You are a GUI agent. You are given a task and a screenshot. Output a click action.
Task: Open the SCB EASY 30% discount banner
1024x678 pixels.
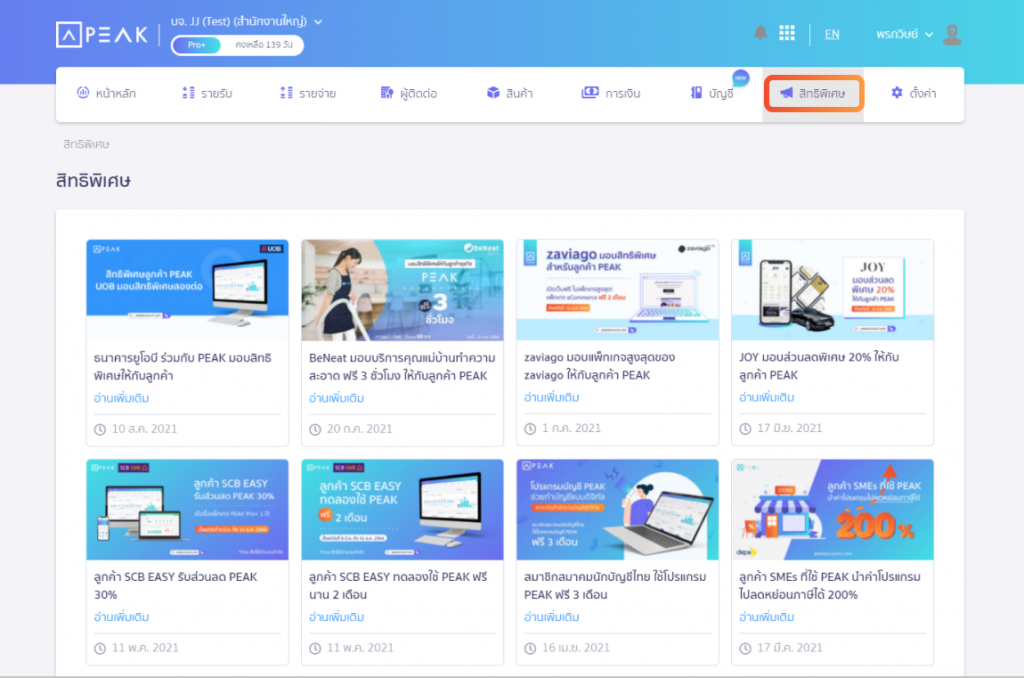[187, 509]
